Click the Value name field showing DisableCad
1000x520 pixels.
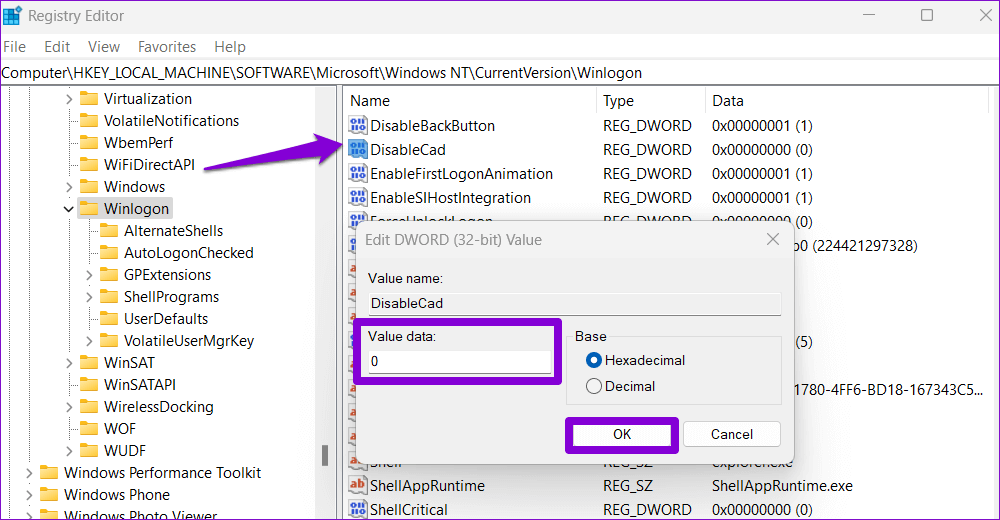[x=575, y=303]
